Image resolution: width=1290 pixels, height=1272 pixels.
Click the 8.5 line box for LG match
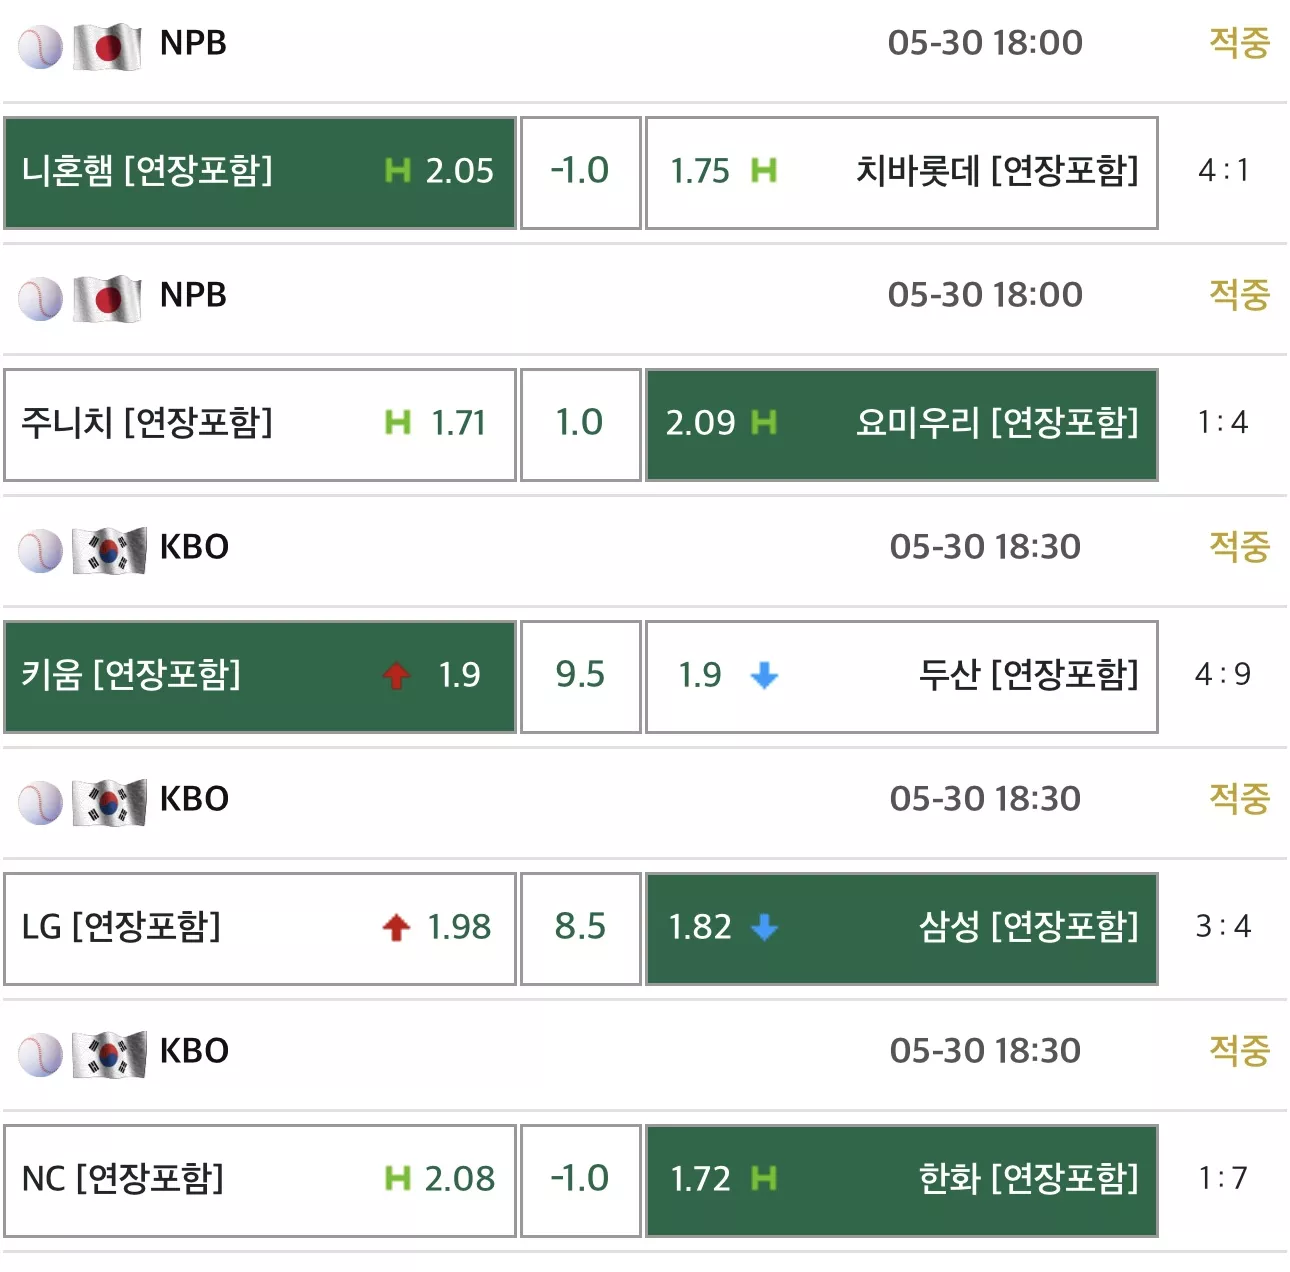[581, 929]
